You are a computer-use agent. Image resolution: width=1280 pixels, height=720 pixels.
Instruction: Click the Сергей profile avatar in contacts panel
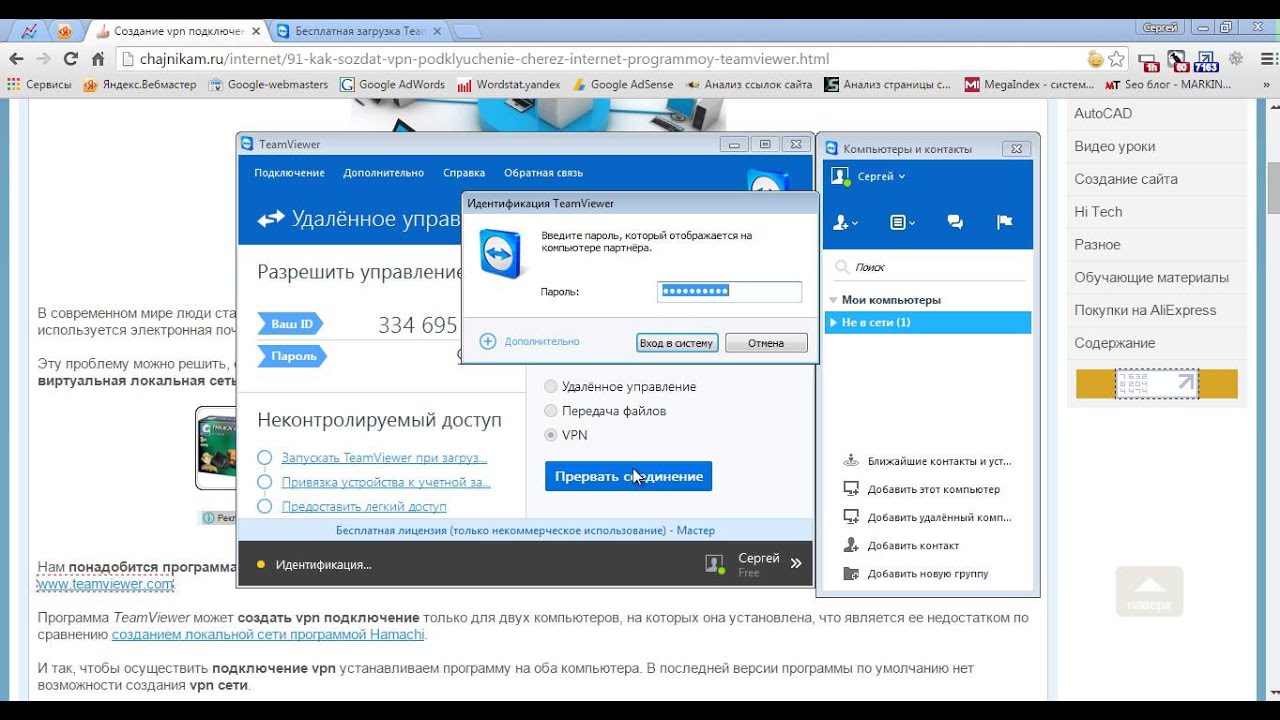[x=841, y=176]
